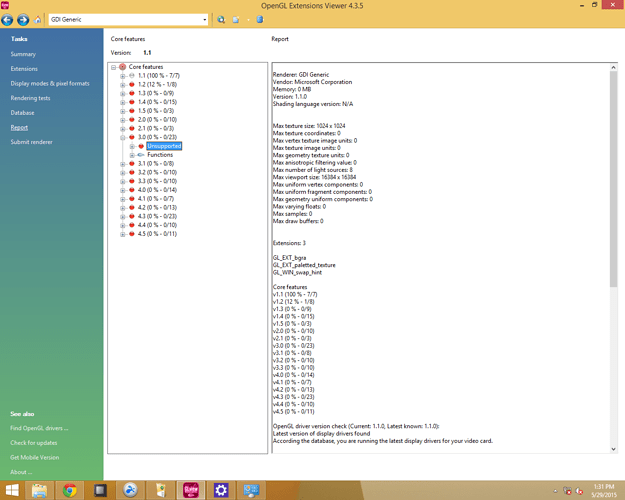Open the purple gear app in taskbar

tap(221, 490)
